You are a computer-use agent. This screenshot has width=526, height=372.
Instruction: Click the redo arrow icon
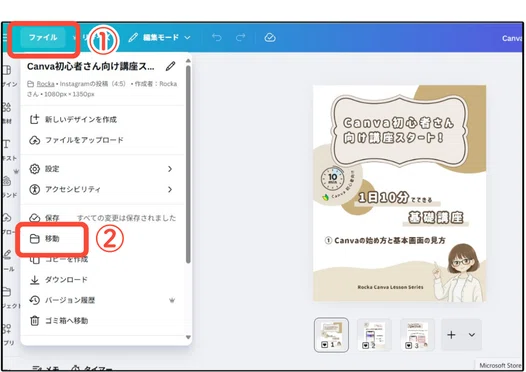click(240, 38)
